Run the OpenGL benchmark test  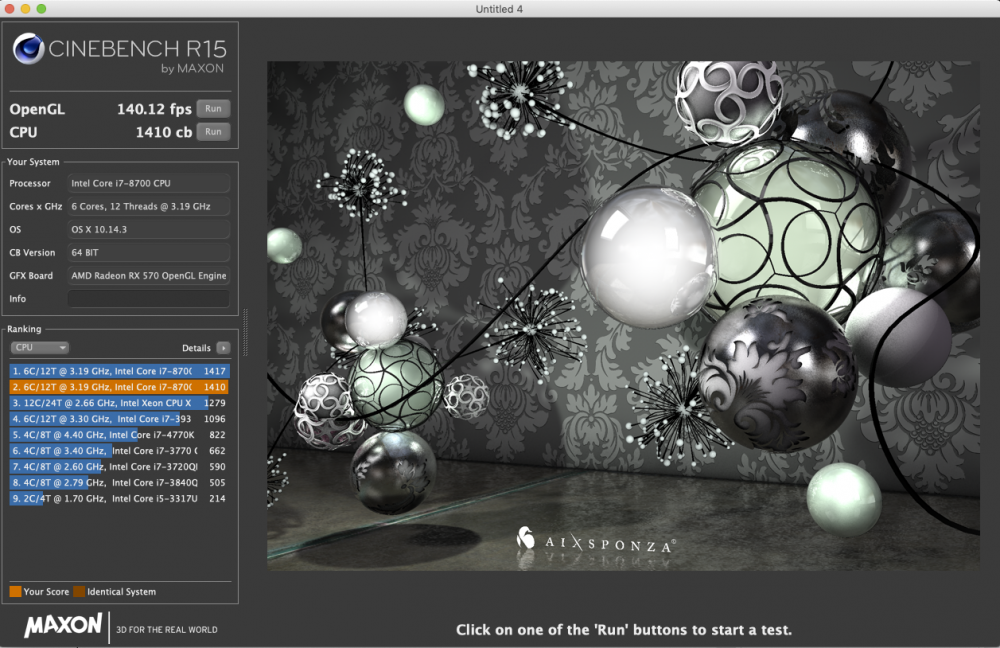click(213, 108)
